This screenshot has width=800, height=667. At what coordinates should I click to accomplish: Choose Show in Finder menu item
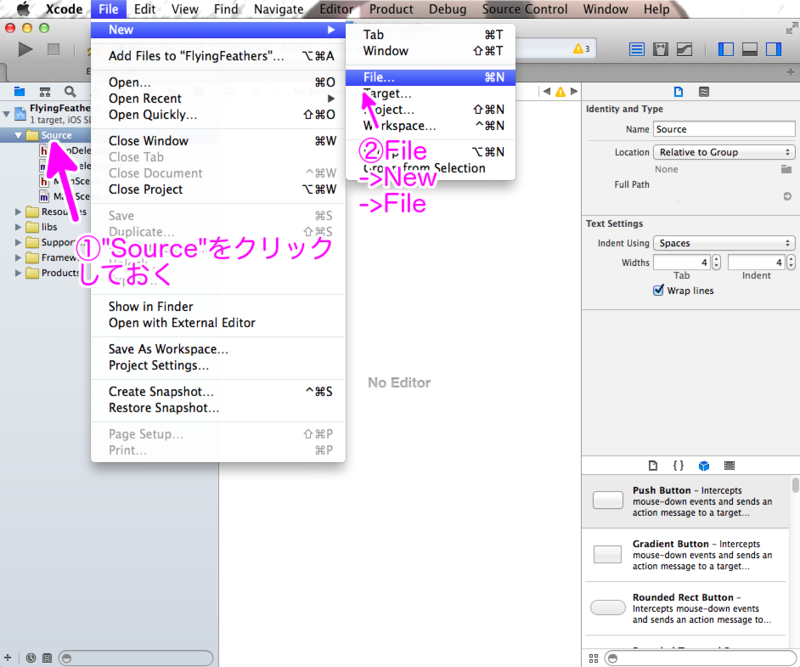(218, 306)
